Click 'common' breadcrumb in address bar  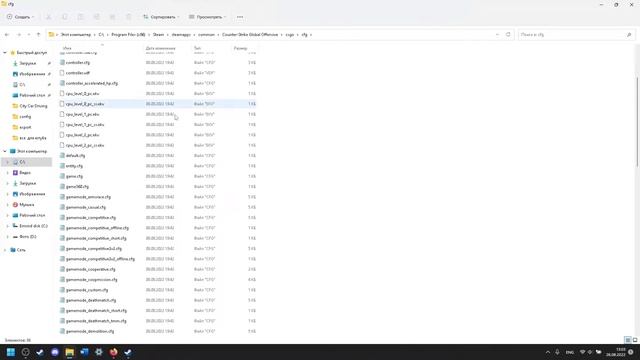[207, 35]
